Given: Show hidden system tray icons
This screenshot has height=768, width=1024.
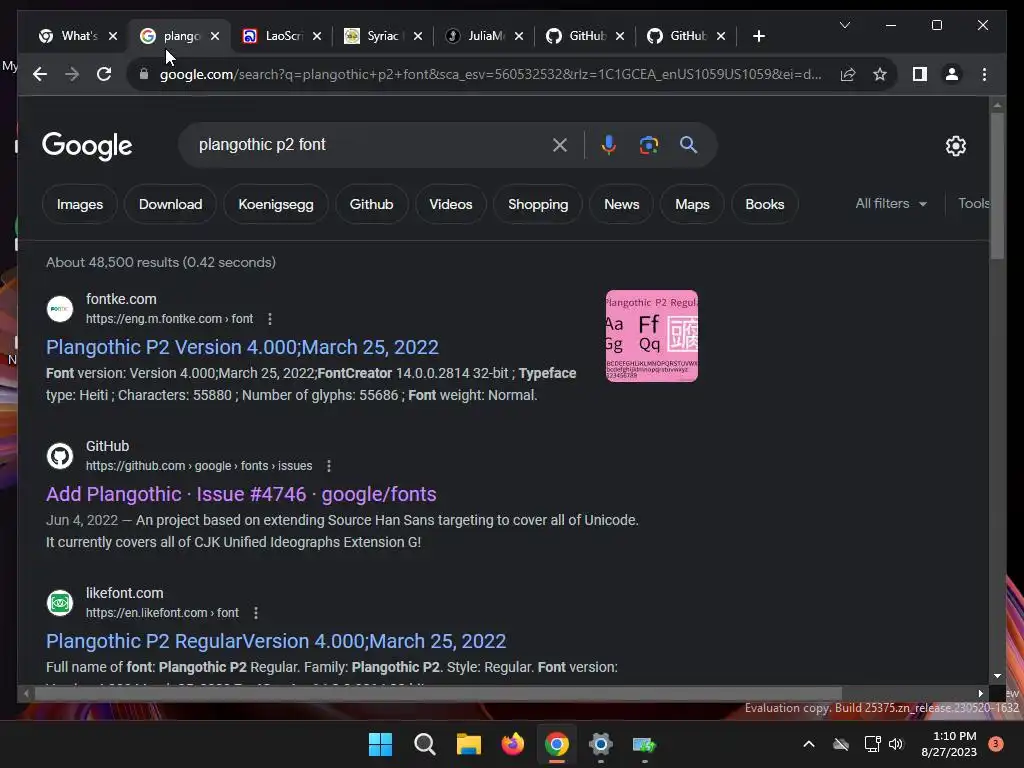Looking at the screenshot, I should [808, 744].
